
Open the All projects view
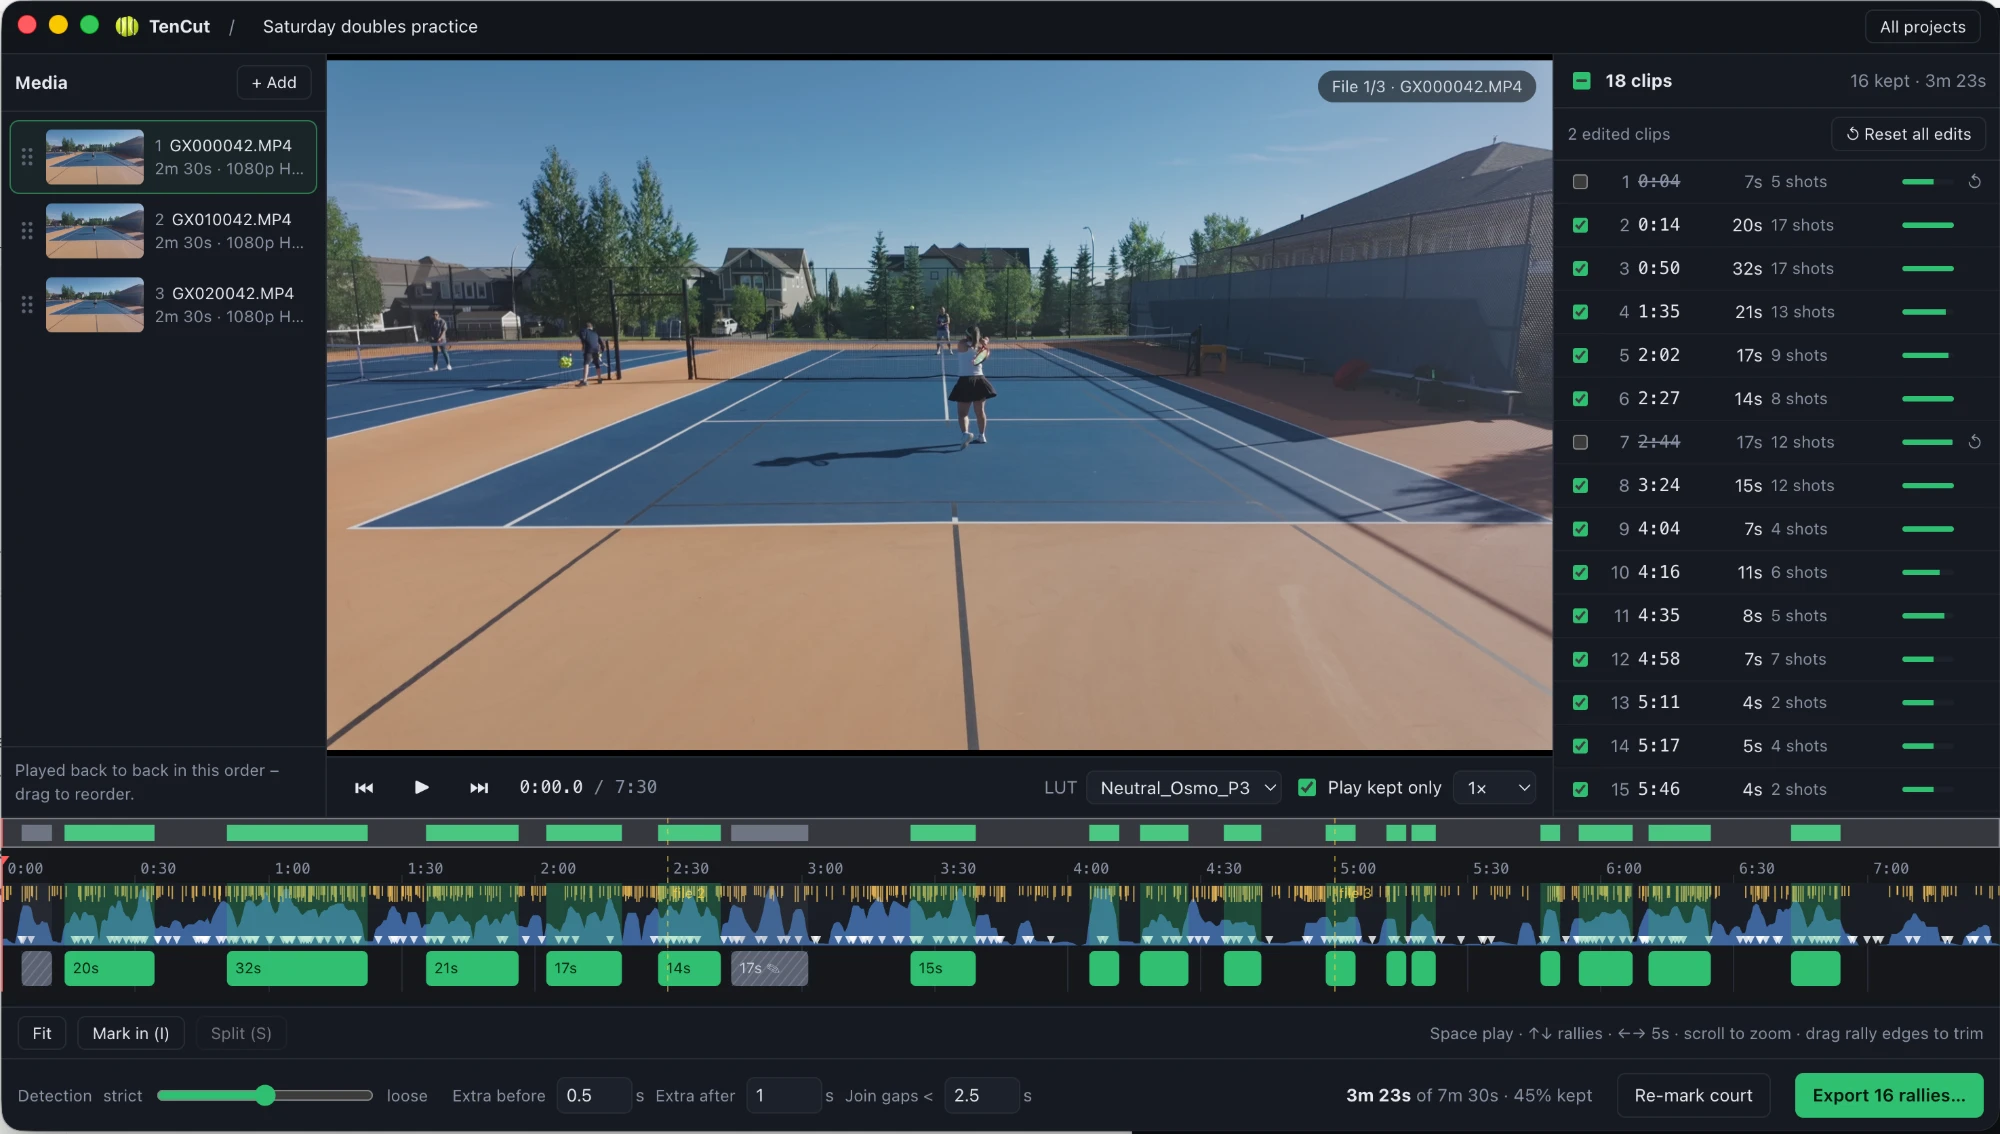(x=1922, y=27)
